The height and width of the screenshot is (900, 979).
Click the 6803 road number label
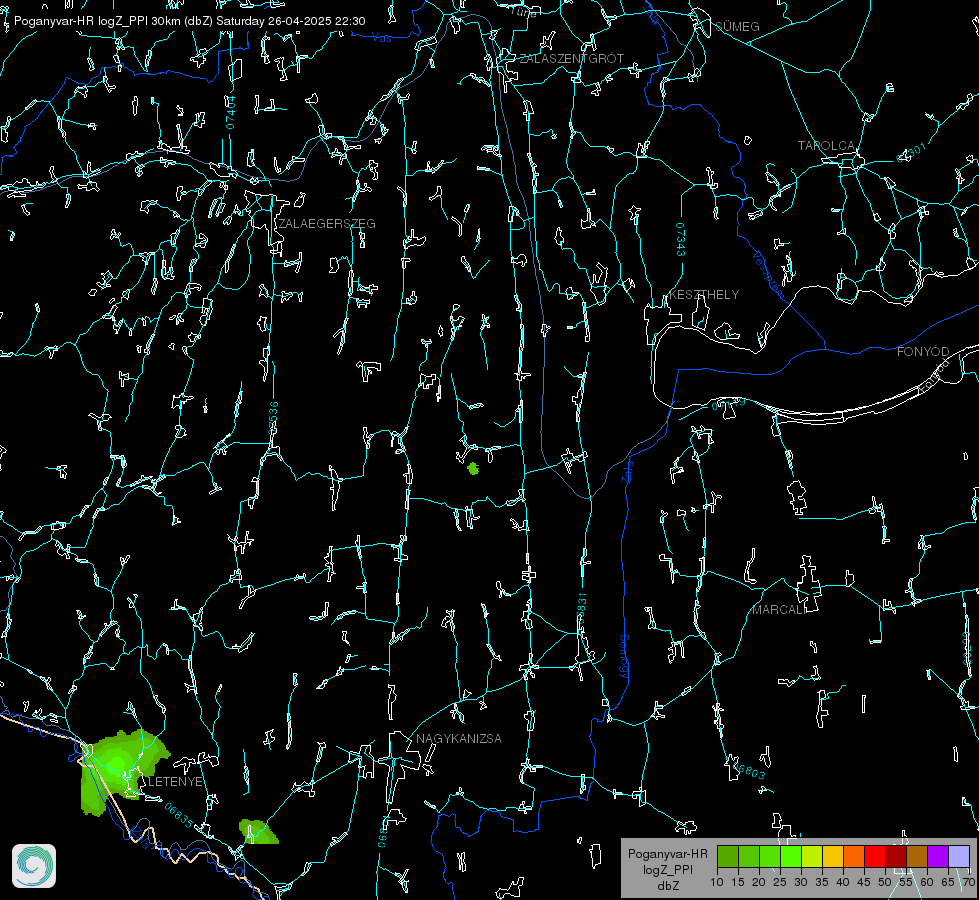point(747,771)
